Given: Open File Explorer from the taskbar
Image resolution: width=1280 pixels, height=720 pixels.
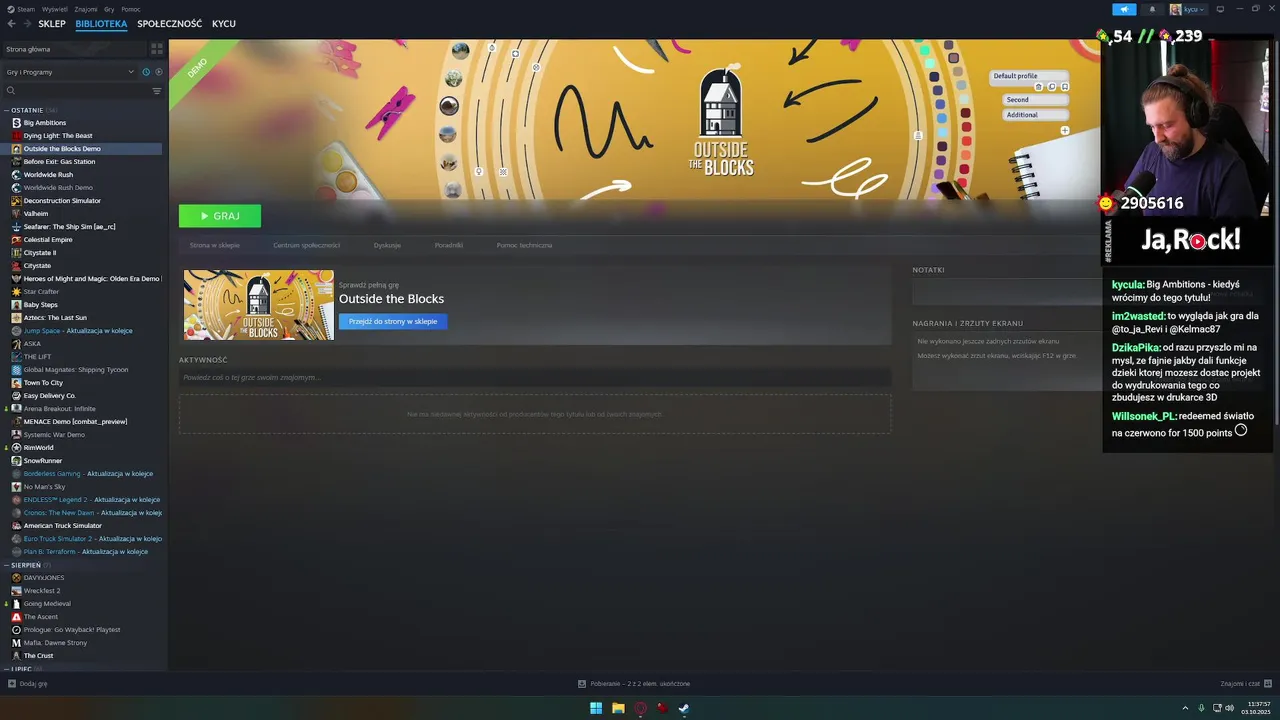Looking at the screenshot, I should click(618, 708).
